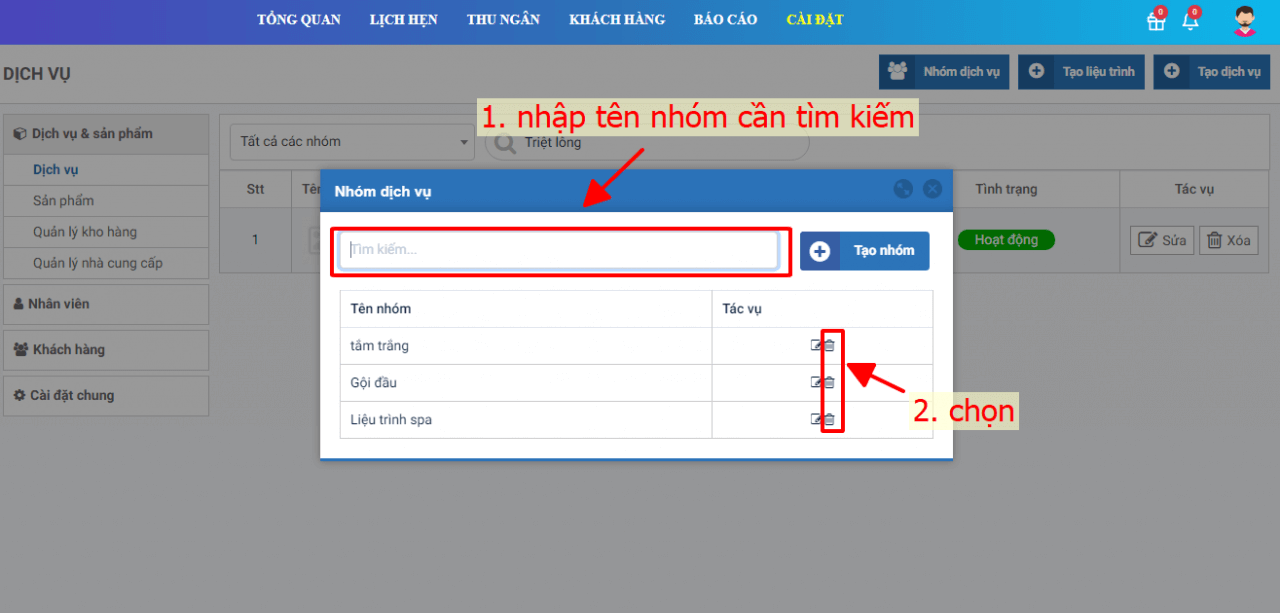1280x613 pixels.
Task: Expand the 'Nhân viên' sidebar section
Action: point(106,304)
